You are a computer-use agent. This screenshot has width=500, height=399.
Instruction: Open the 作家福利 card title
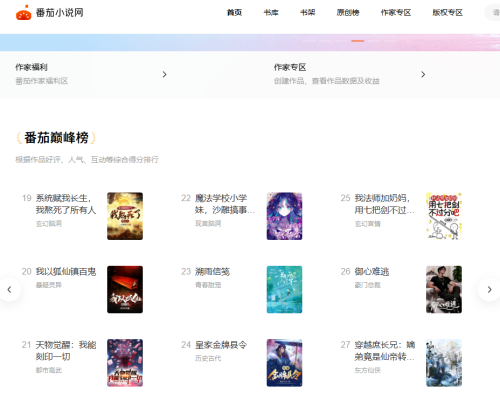pos(31,67)
